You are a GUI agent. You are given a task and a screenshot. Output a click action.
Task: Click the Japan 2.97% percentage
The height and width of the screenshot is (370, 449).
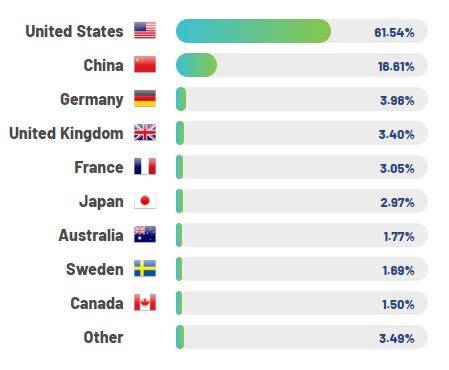pos(397,202)
